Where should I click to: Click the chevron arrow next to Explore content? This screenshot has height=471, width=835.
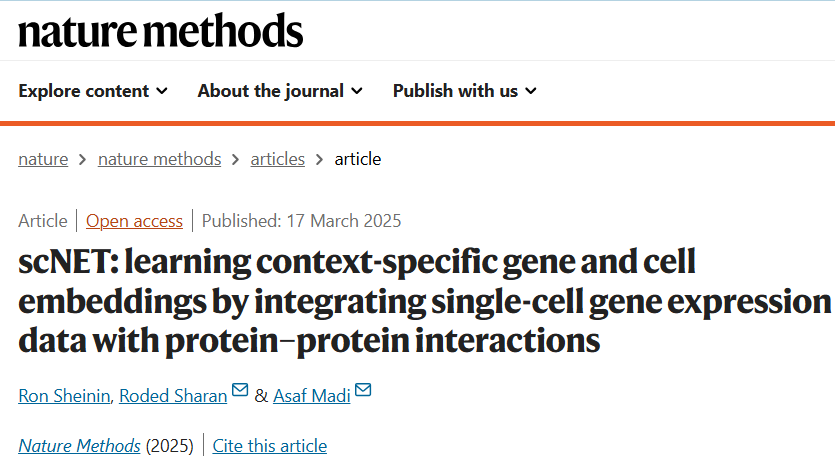(x=161, y=91)
